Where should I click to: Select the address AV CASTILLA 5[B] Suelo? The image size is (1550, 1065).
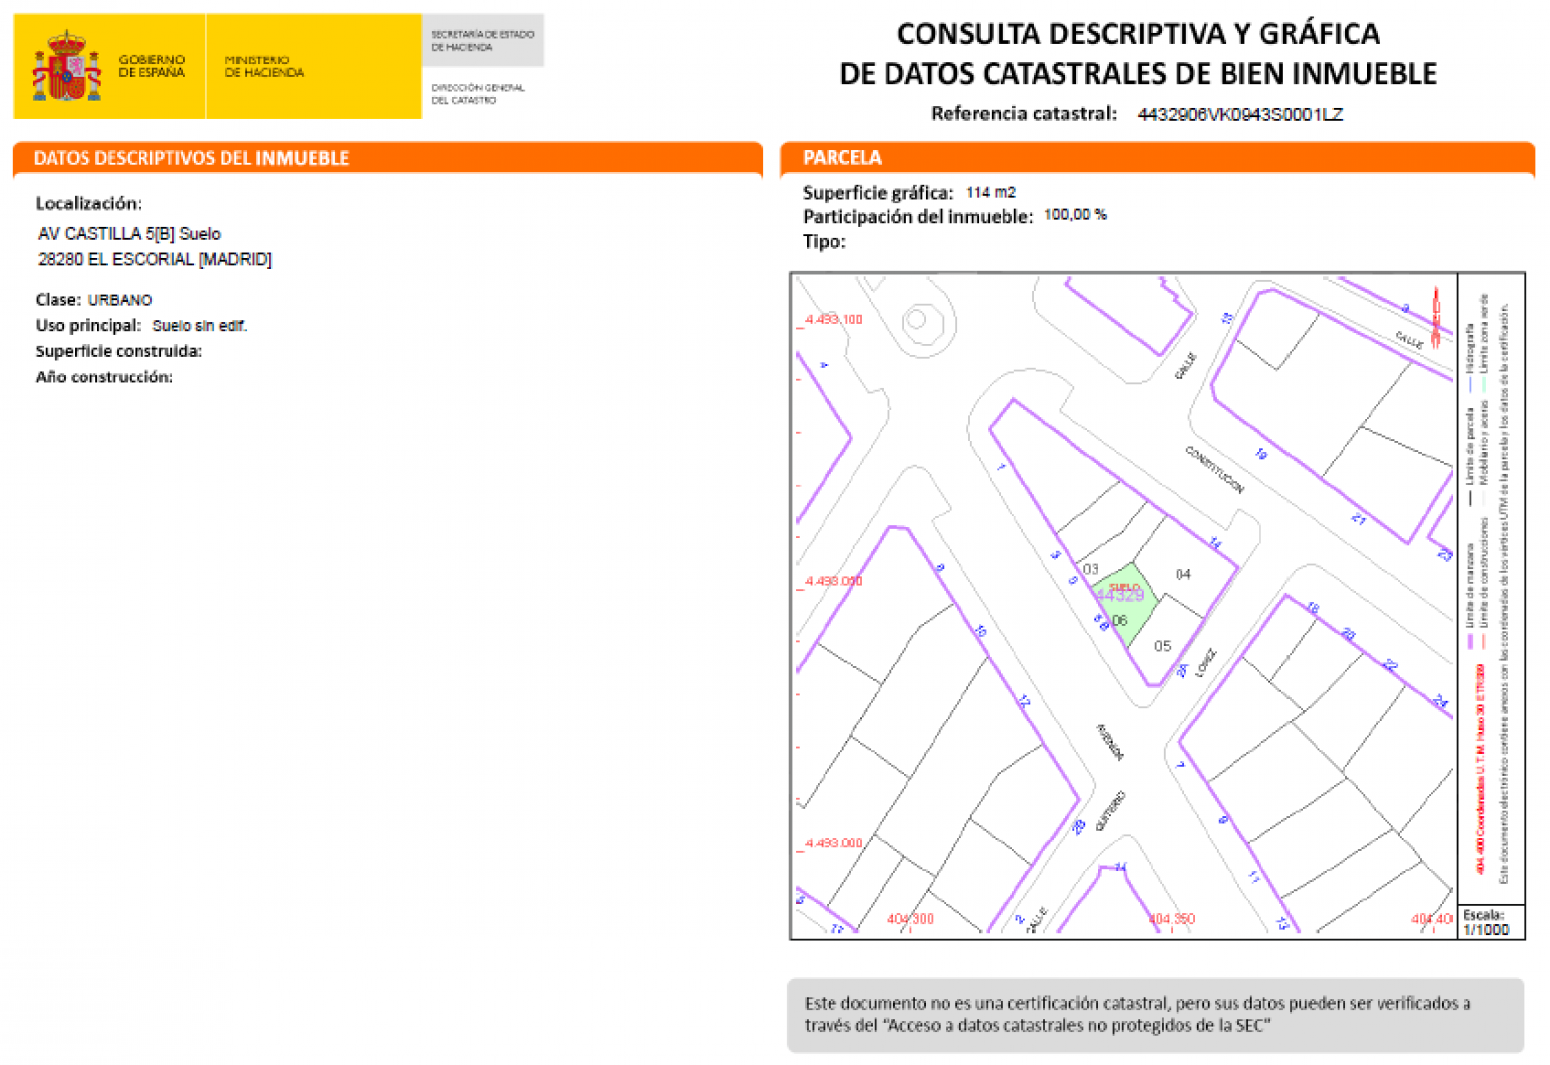point(129,234)
